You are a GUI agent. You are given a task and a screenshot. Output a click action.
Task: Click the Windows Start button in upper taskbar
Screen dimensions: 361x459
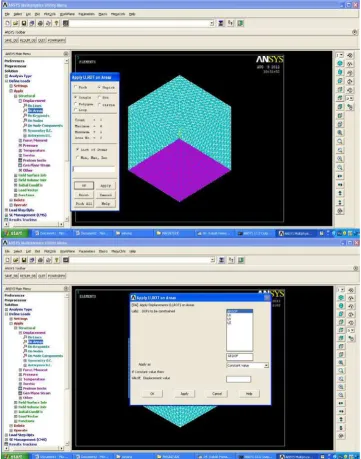pos(14,233)
